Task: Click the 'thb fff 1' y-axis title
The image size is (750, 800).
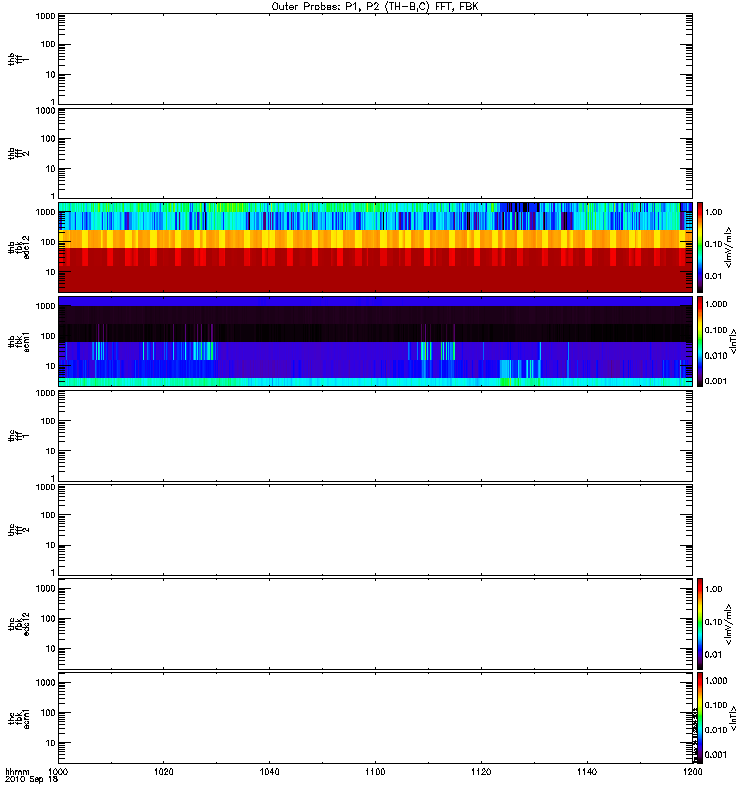Action: click(18, 59)
